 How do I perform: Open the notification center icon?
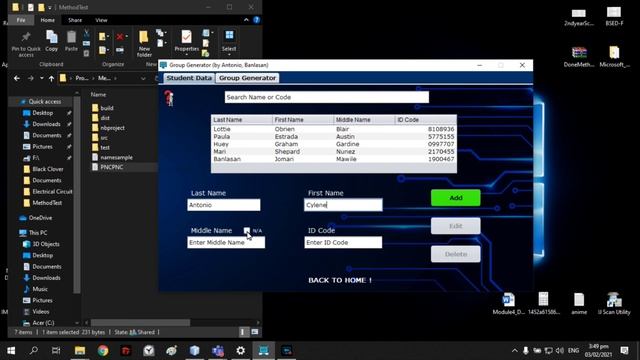point(624,350)
